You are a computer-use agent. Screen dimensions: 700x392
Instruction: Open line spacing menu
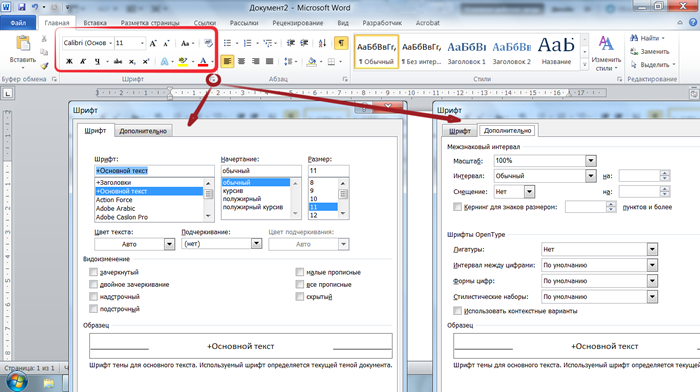coord(288,61)
